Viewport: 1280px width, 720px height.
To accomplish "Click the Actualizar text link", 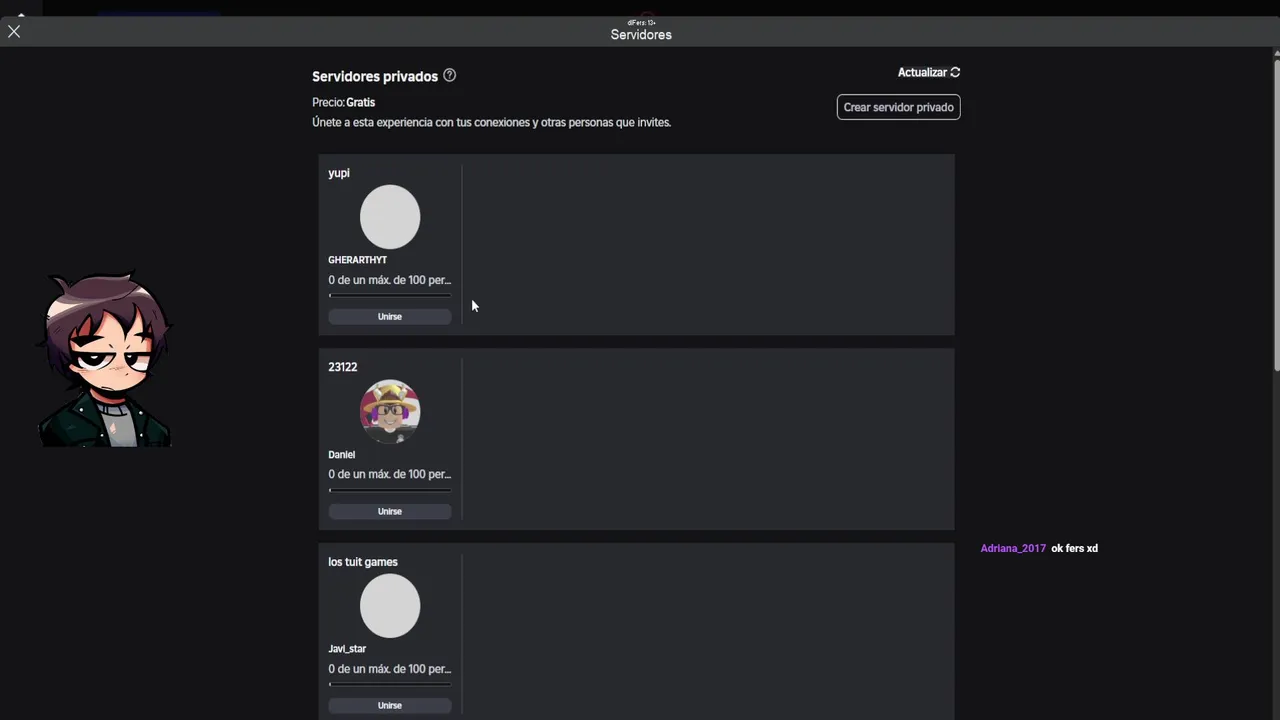I will [922, 72].
